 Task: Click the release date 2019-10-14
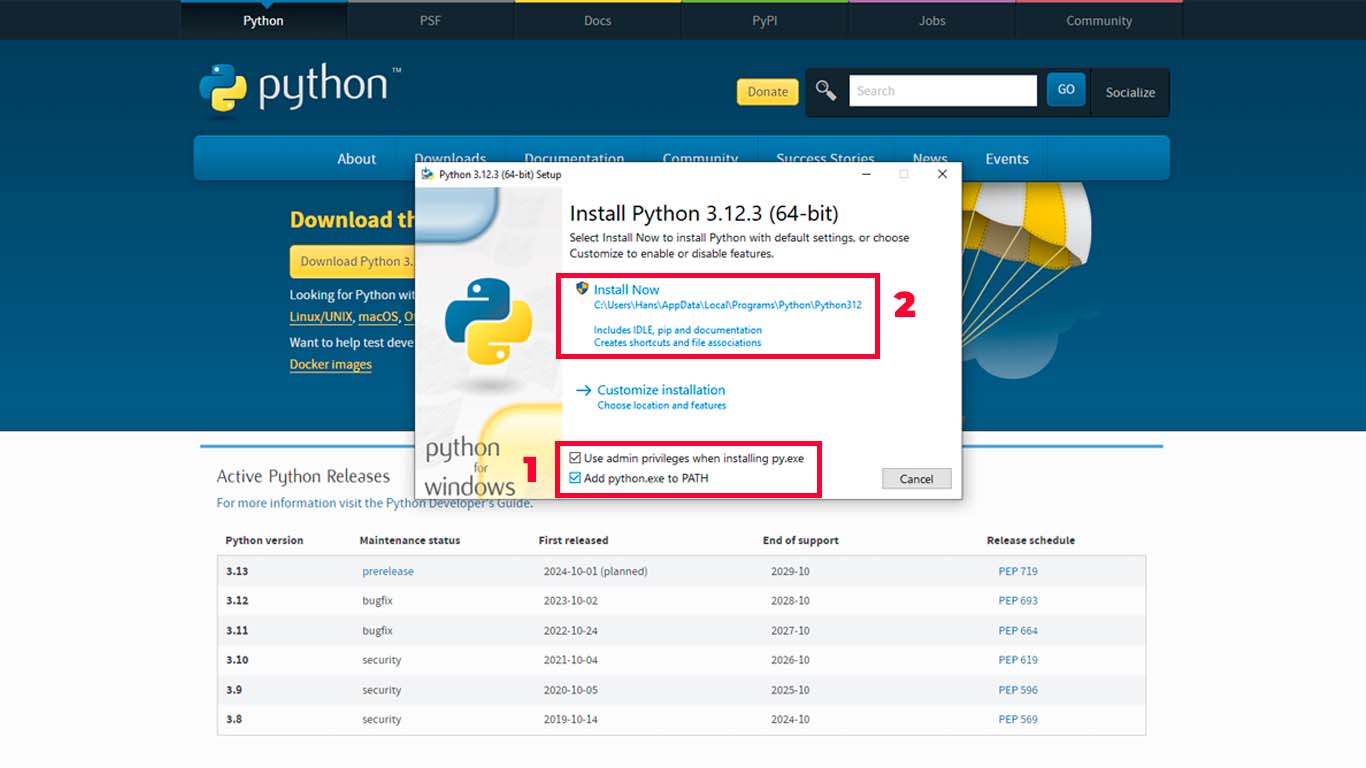571,719
